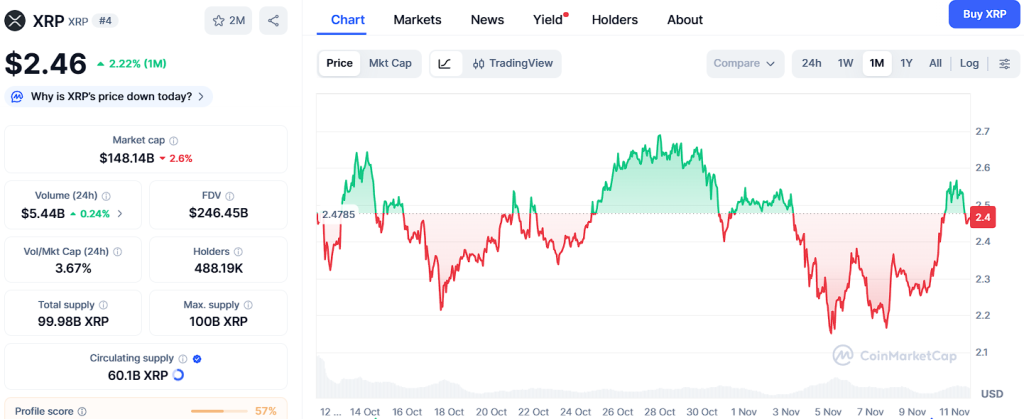Click the Market cap info icon
Image resolution: width=1024 pixels, height=419 pixels.
[x=174, y=141]
